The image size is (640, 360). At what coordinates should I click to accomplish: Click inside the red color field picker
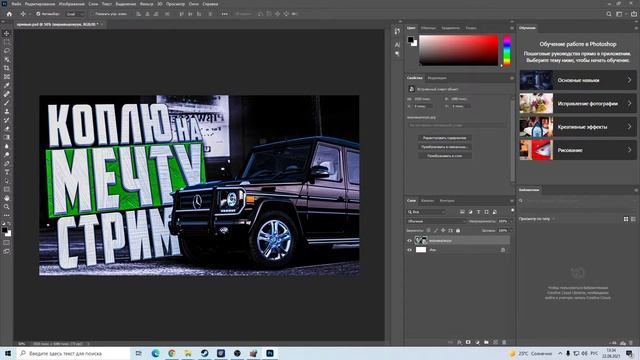point(459,50)
